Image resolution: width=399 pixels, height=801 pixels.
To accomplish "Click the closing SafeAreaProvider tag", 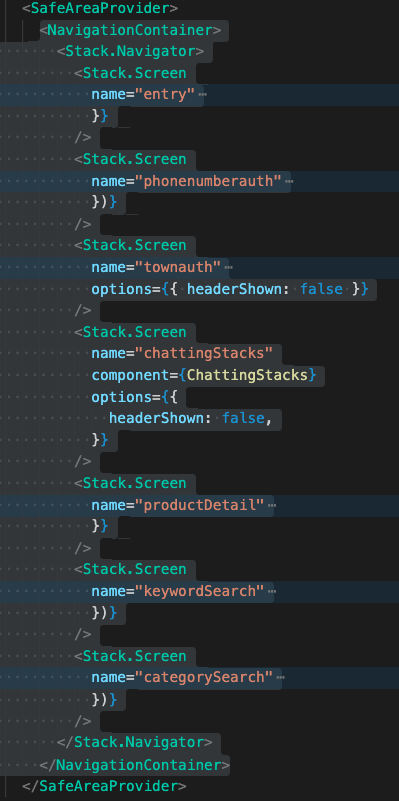I will (x=104, y=786).
